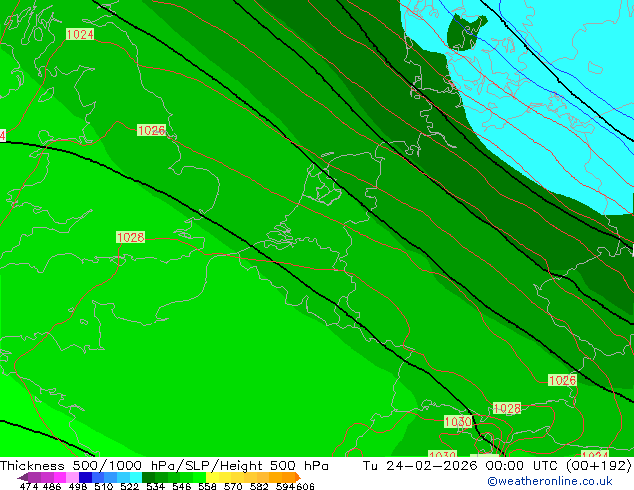
Task: Click the magenta swatch in the color legend
Action: coord(60,477)
